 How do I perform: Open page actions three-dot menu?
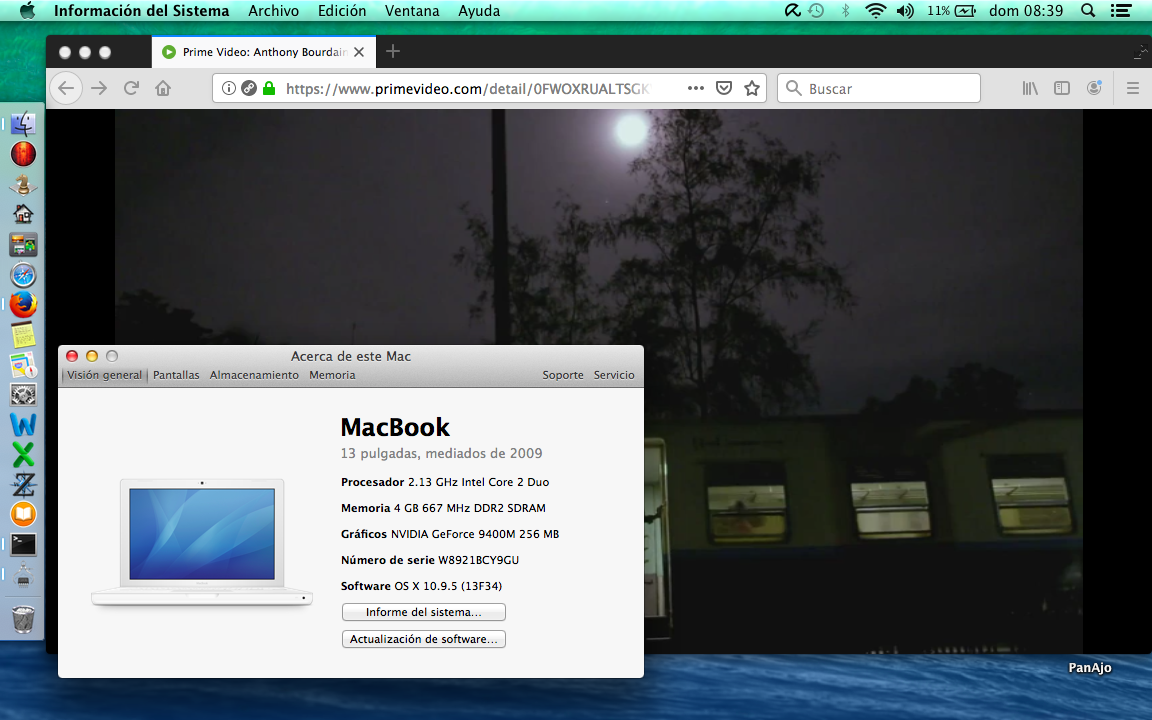coord(696,88)
